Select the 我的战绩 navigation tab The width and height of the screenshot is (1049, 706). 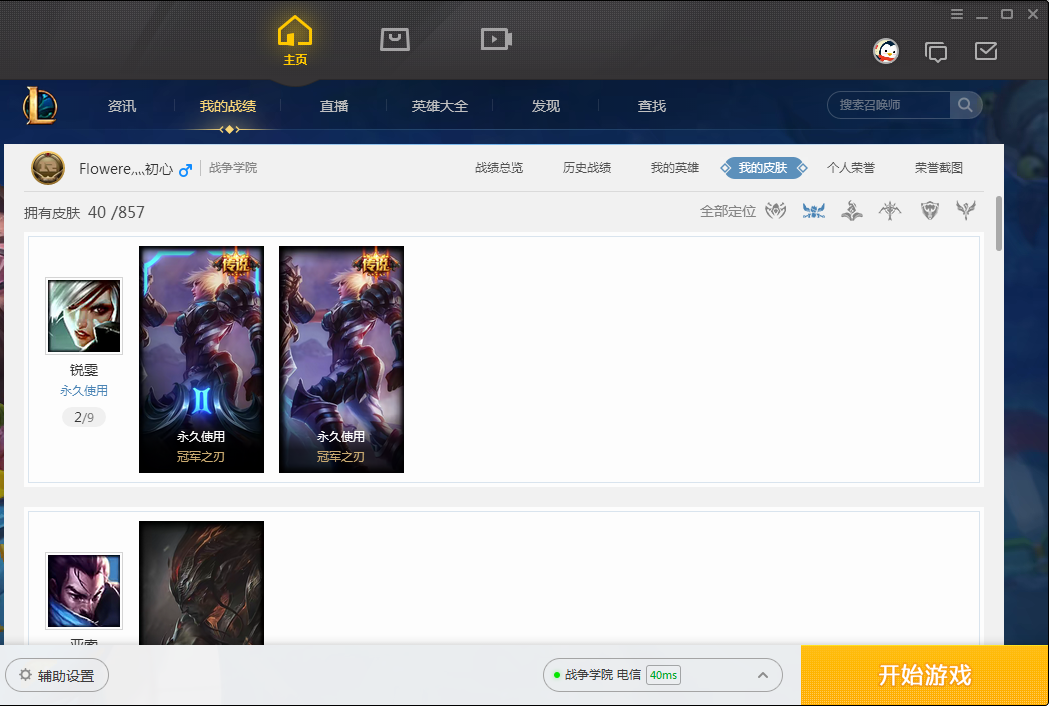tap(228, 106)
